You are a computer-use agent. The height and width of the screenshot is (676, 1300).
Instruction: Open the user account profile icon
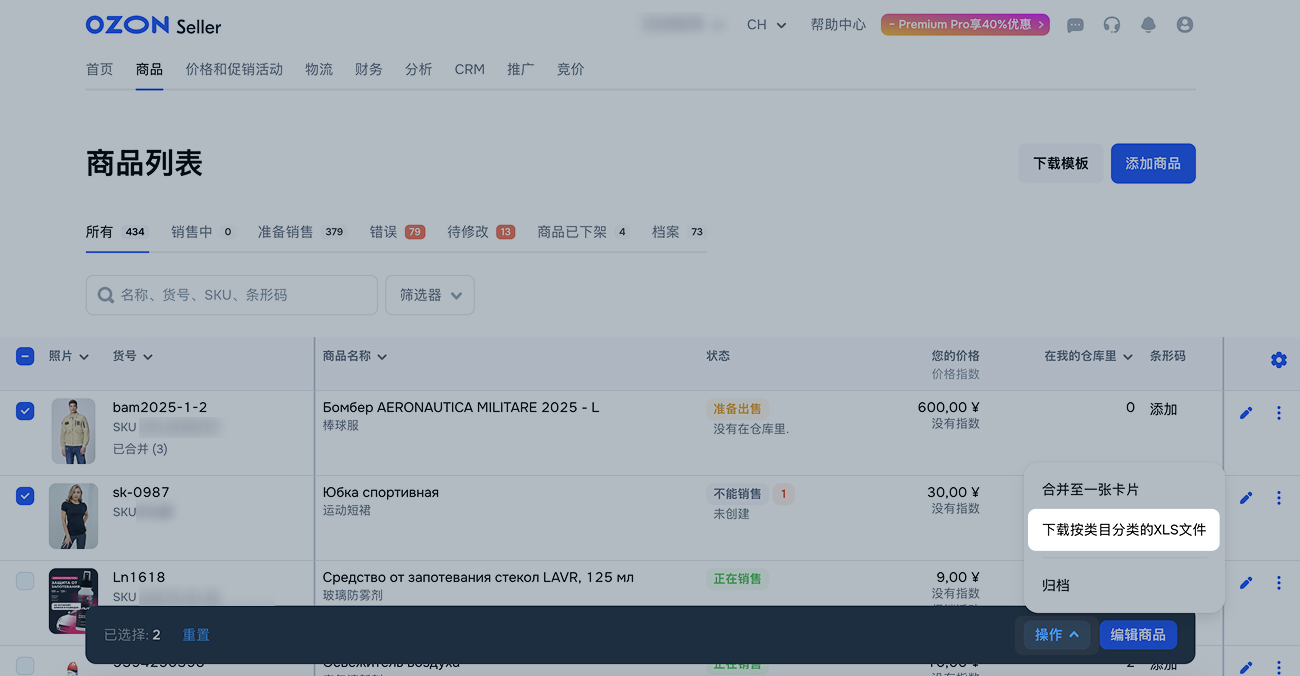coord(1185,25)
